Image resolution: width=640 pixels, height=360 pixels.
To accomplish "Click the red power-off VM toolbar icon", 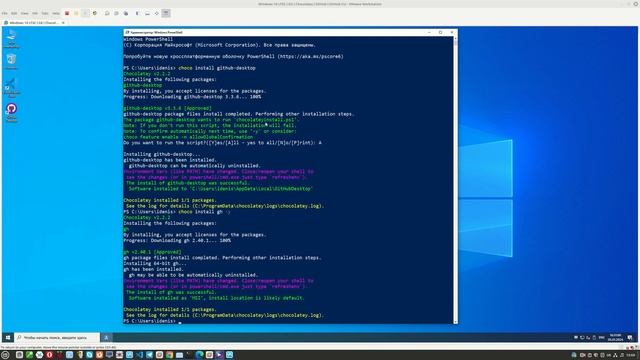I will (67, 13).
